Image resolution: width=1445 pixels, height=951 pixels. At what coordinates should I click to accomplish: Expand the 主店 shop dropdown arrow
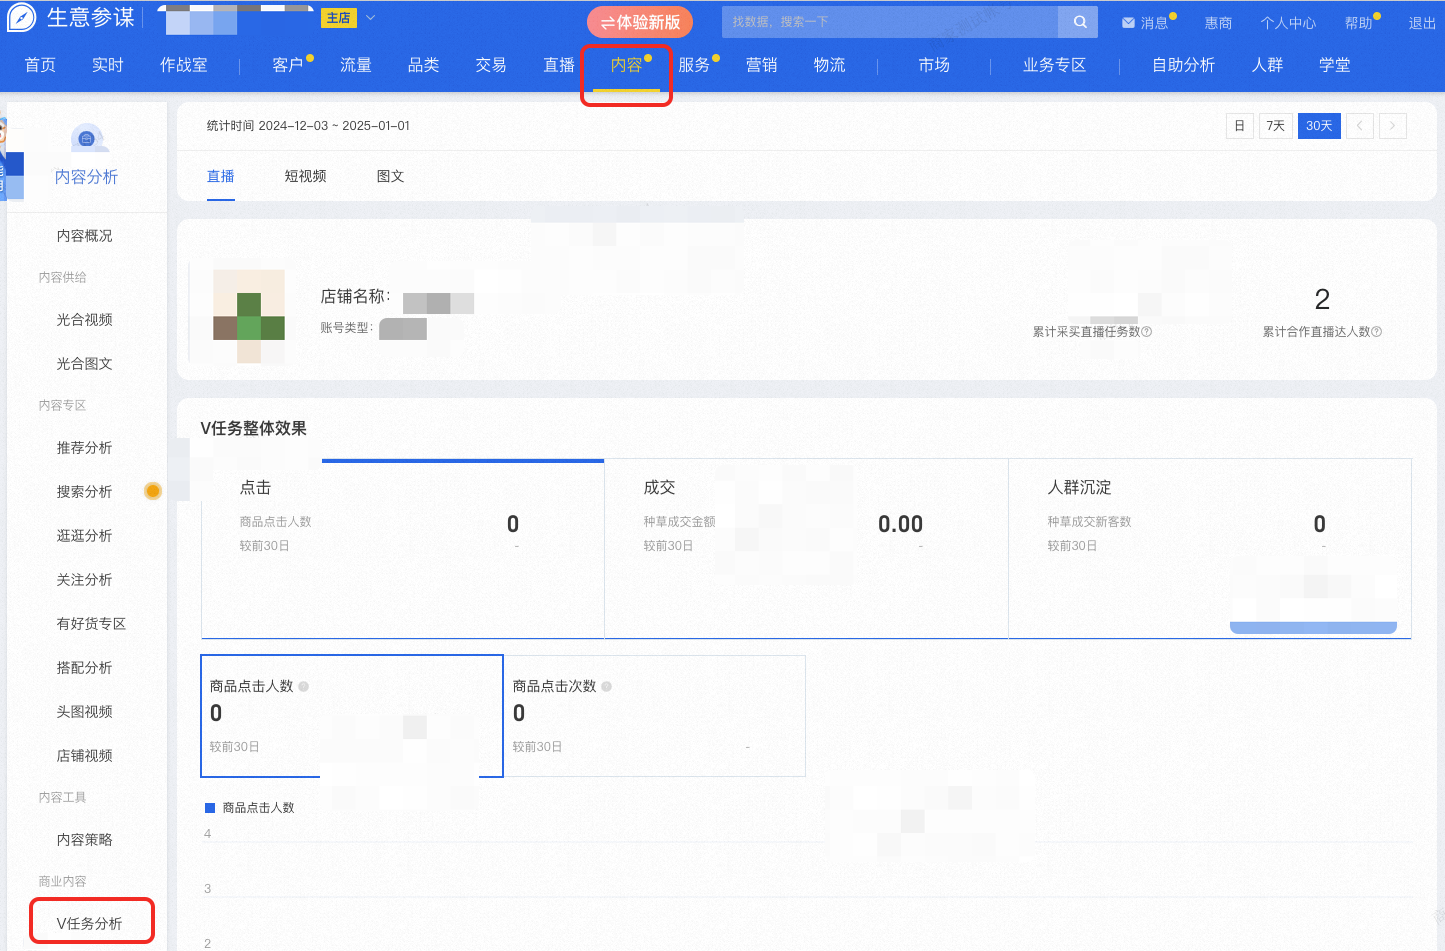point(370,18)
